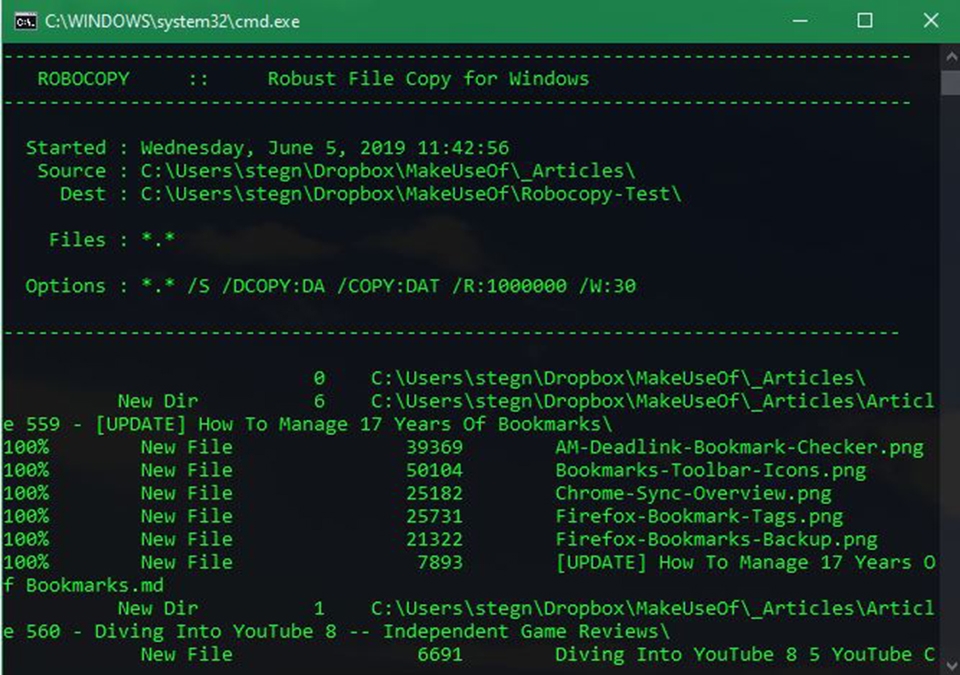The width and height of the screenshot is (960, 675).
Task: Click the Firefox-Bookmark-Tags.png entry
Action: coord(699,516)
